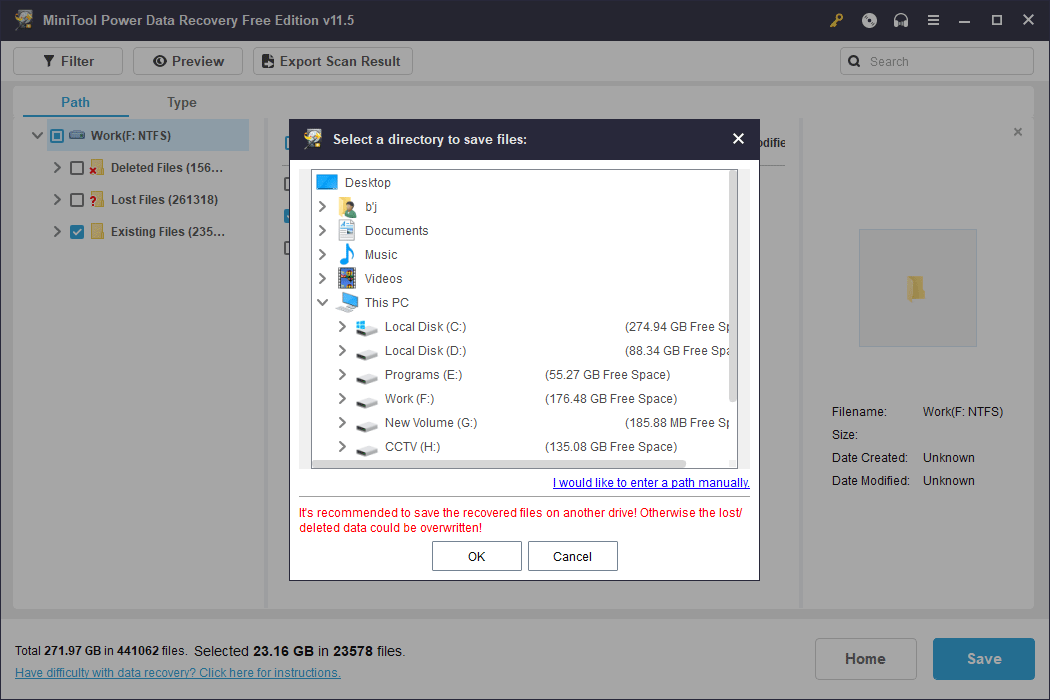Click inside the Search field

[940, 61]
